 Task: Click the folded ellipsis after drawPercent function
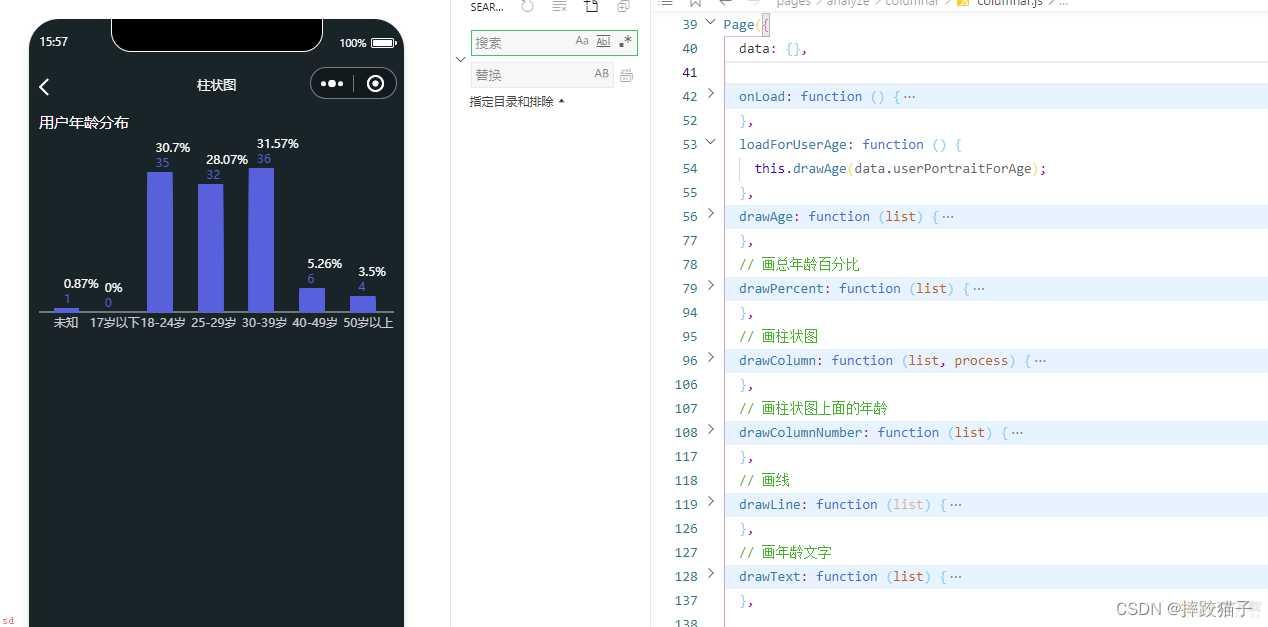(979, 289)
